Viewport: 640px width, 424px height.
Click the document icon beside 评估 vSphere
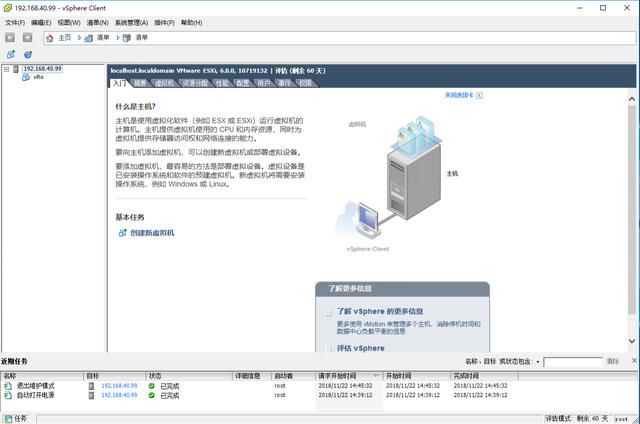pyautogui.click(x=327, y=349)
